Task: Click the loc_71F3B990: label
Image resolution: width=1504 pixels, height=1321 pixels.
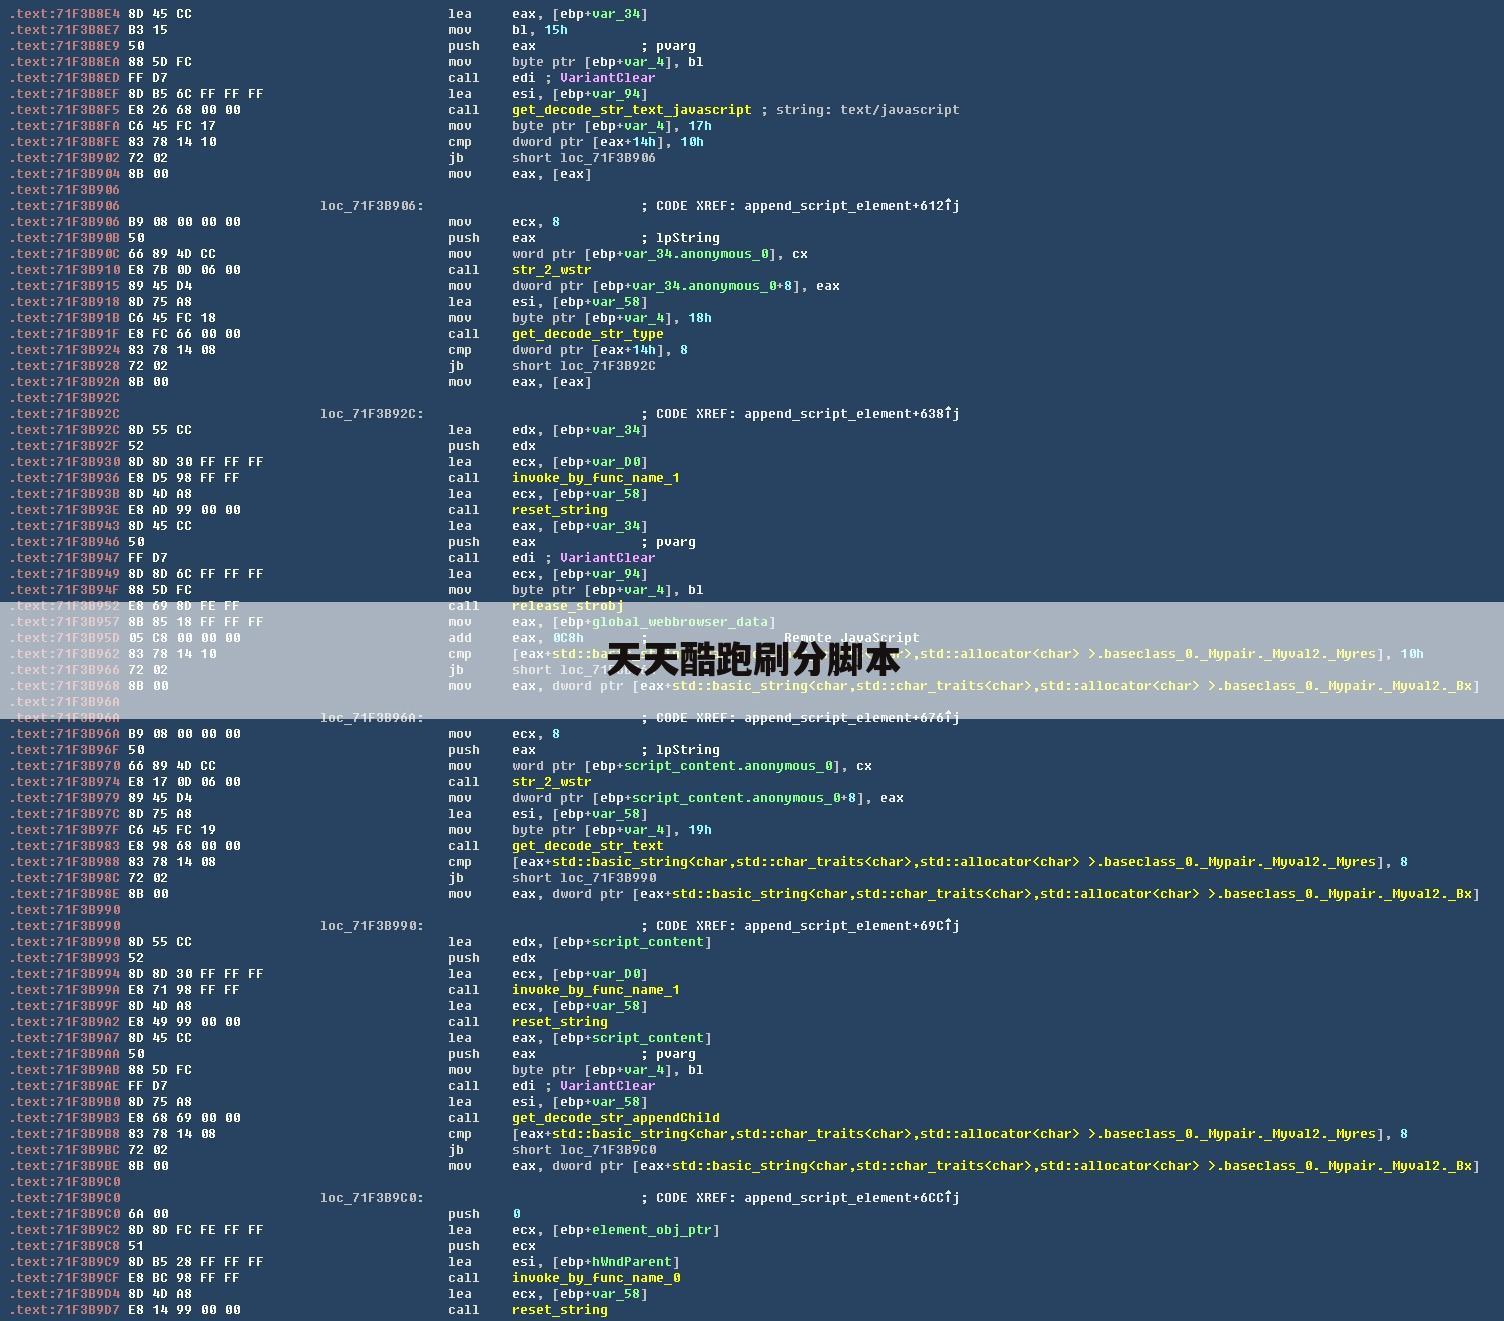Action: pos(371,926)
